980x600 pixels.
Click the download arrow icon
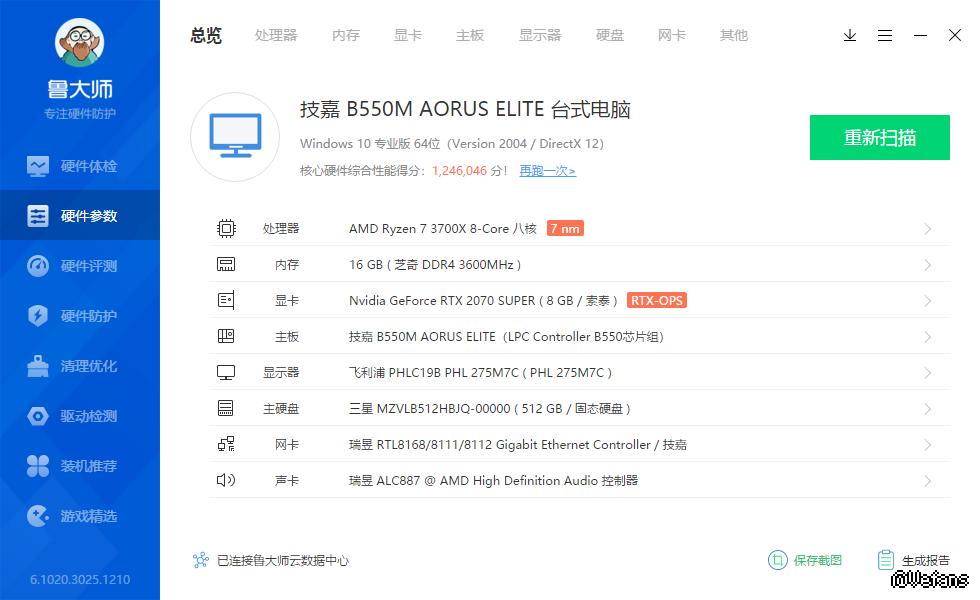[x=849, y=36]
